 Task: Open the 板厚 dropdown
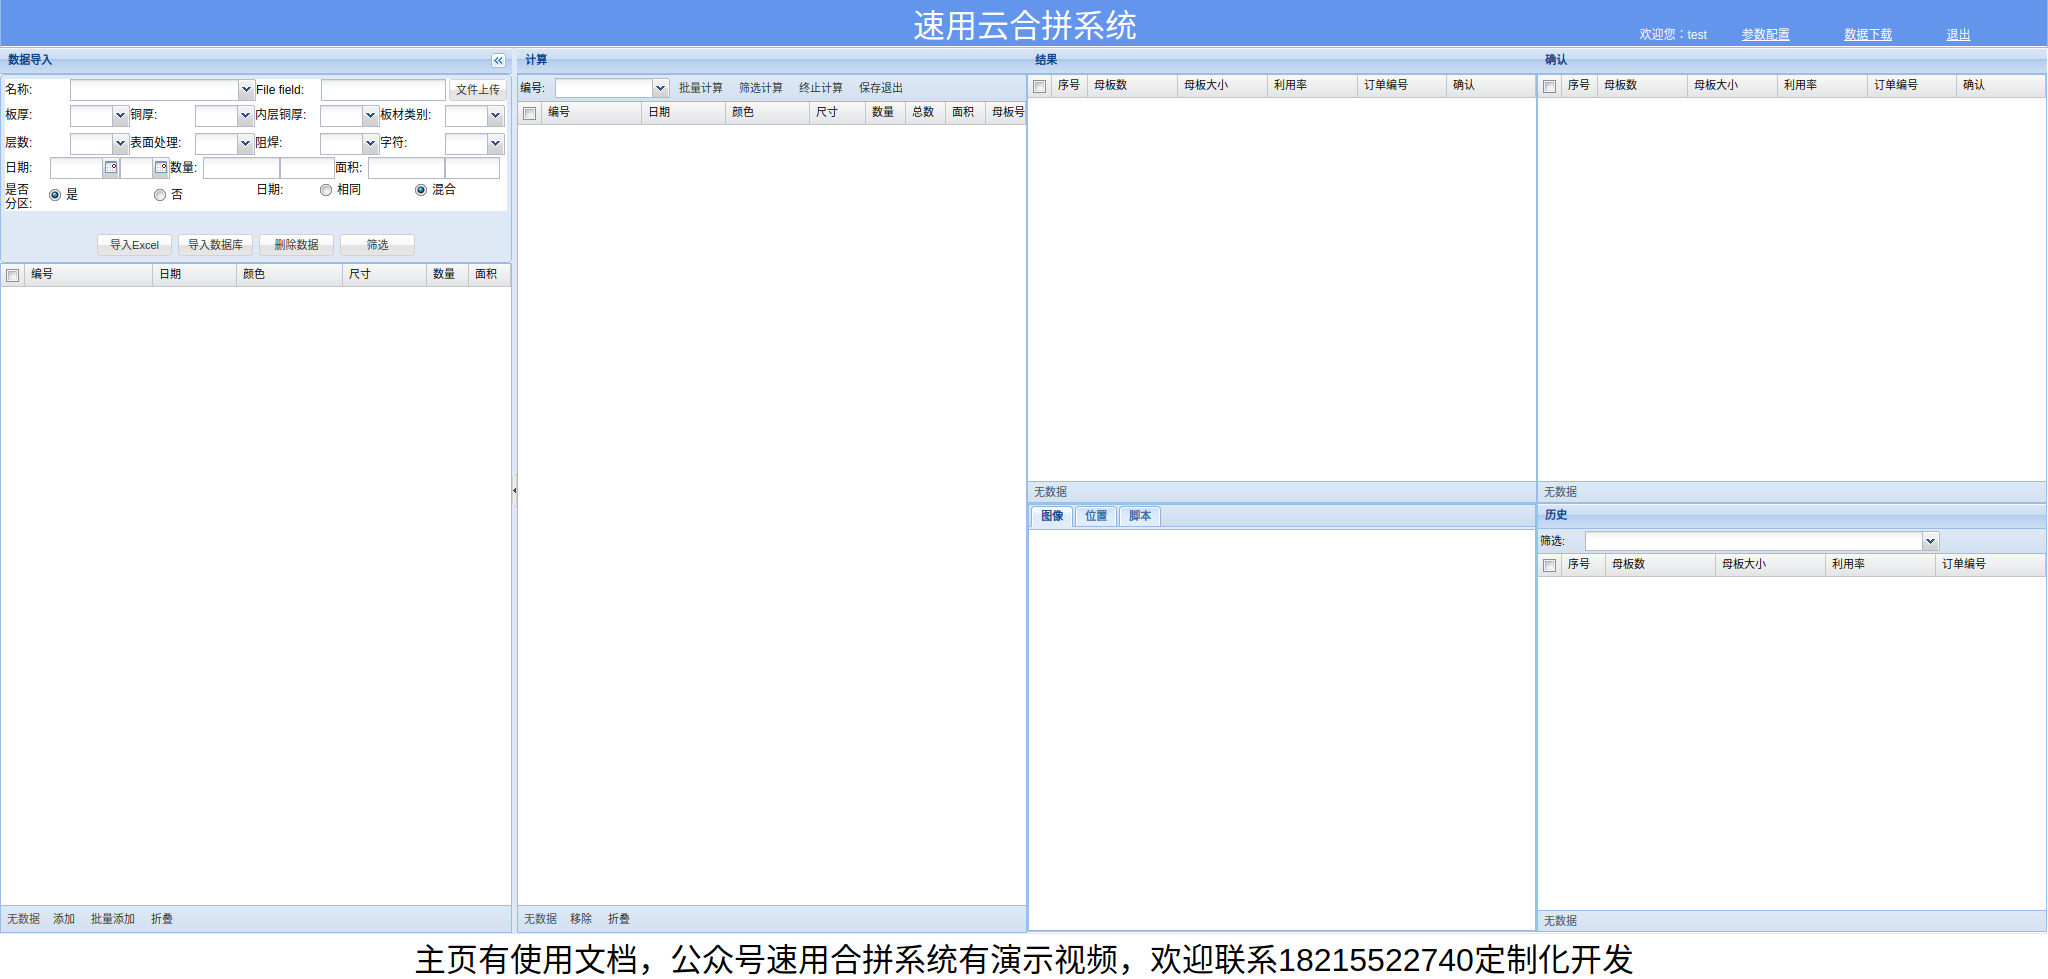click(x=120, y=116)
